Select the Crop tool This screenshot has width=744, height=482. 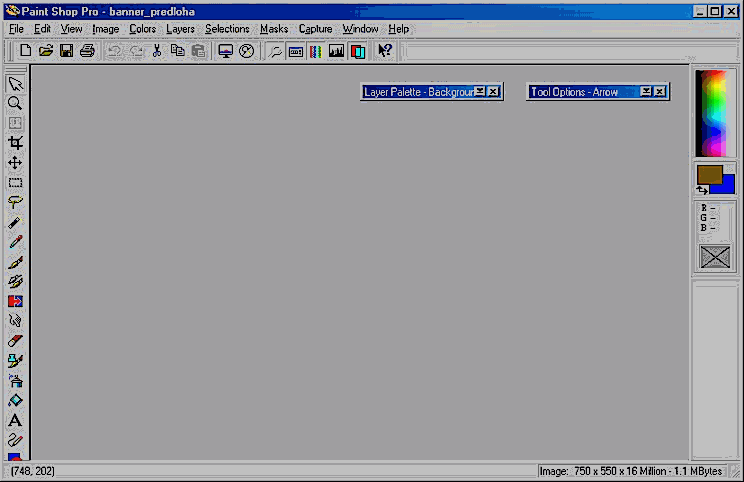15,143
